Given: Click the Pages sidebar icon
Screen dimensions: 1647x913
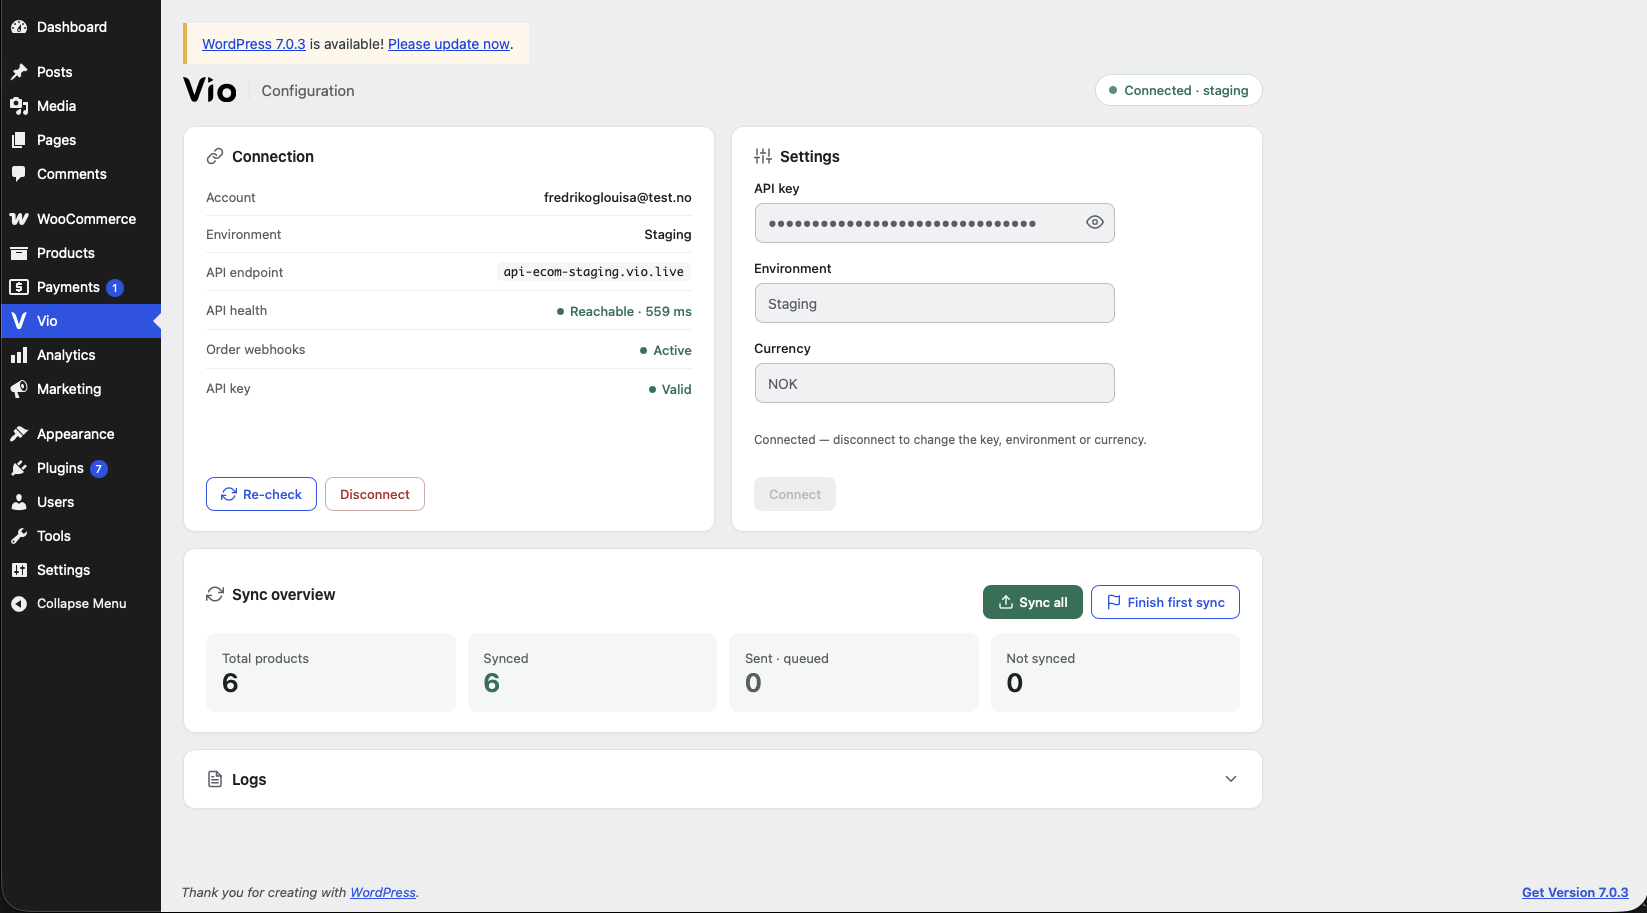Looking at the screenshot, I should pyautogui.click(x=19, y=140).
